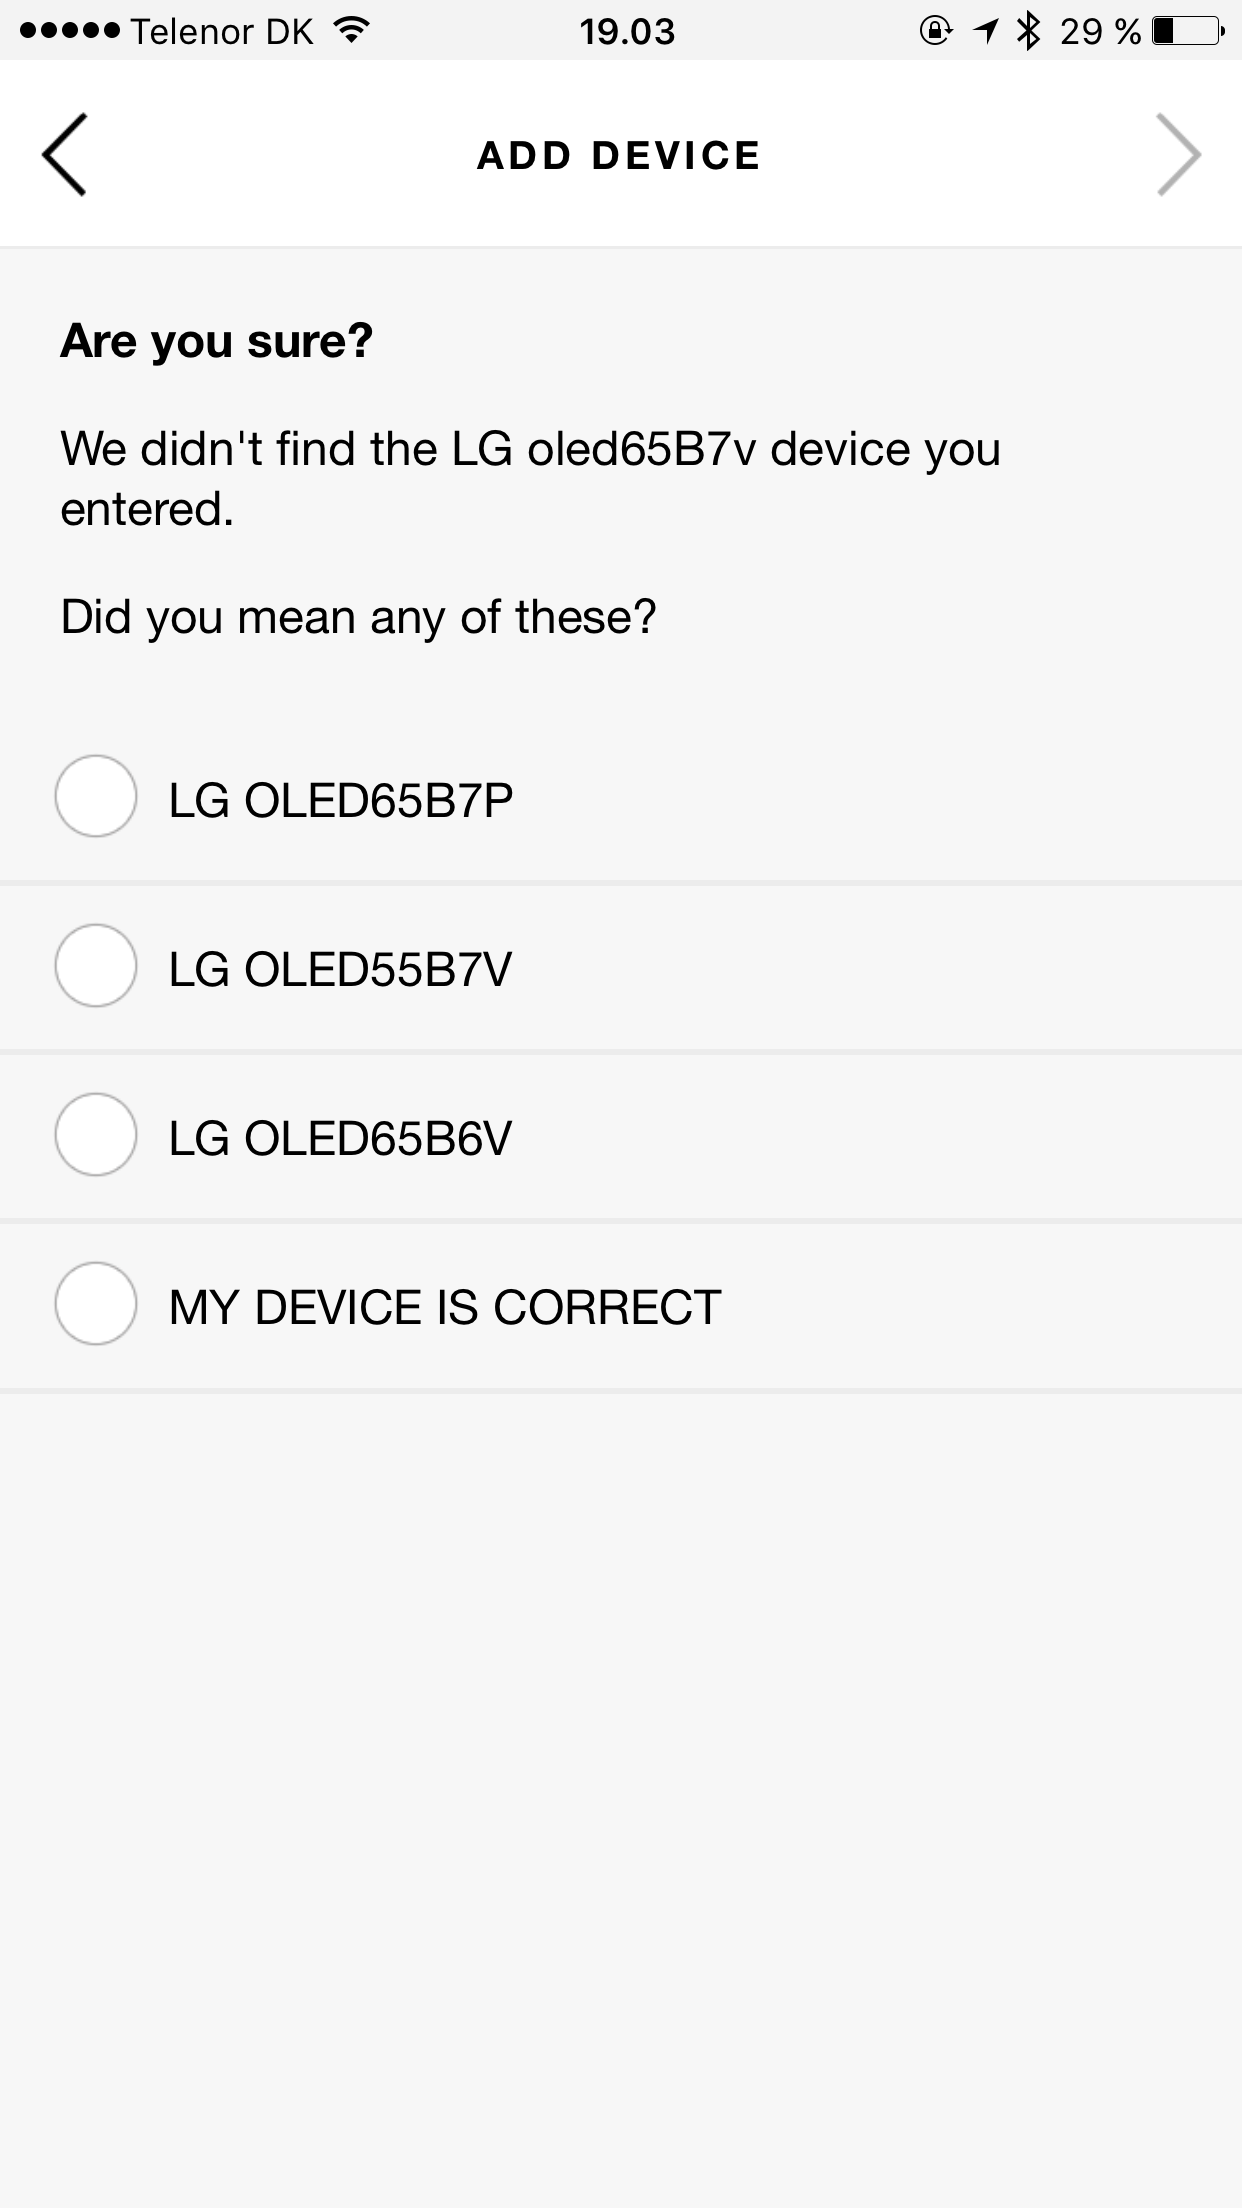Select MY DEVICE IS CORRECT radio circle
The image size is (1242, 2208).
[96, 1303]
